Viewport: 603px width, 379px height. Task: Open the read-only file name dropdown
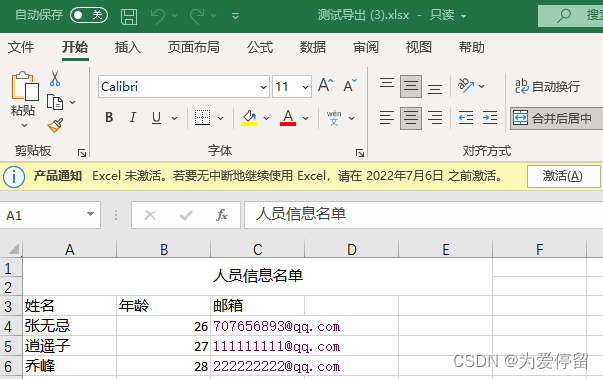point(463,16)
